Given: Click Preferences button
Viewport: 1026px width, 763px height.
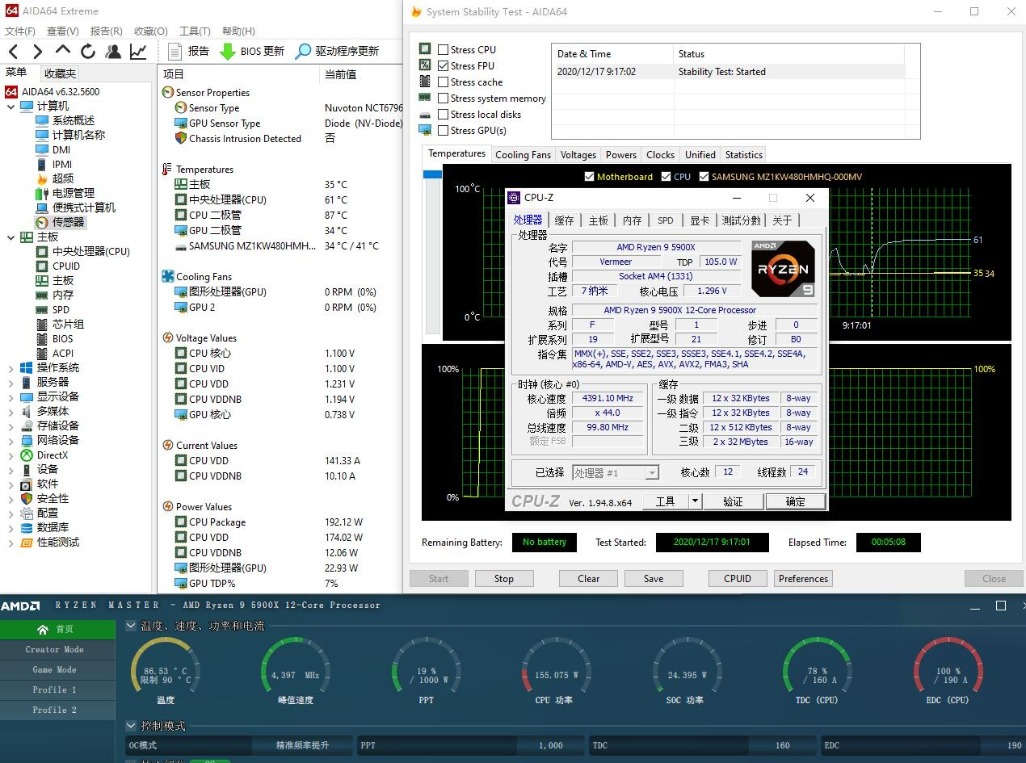Looking at the screenshot, I should [803, 578].
